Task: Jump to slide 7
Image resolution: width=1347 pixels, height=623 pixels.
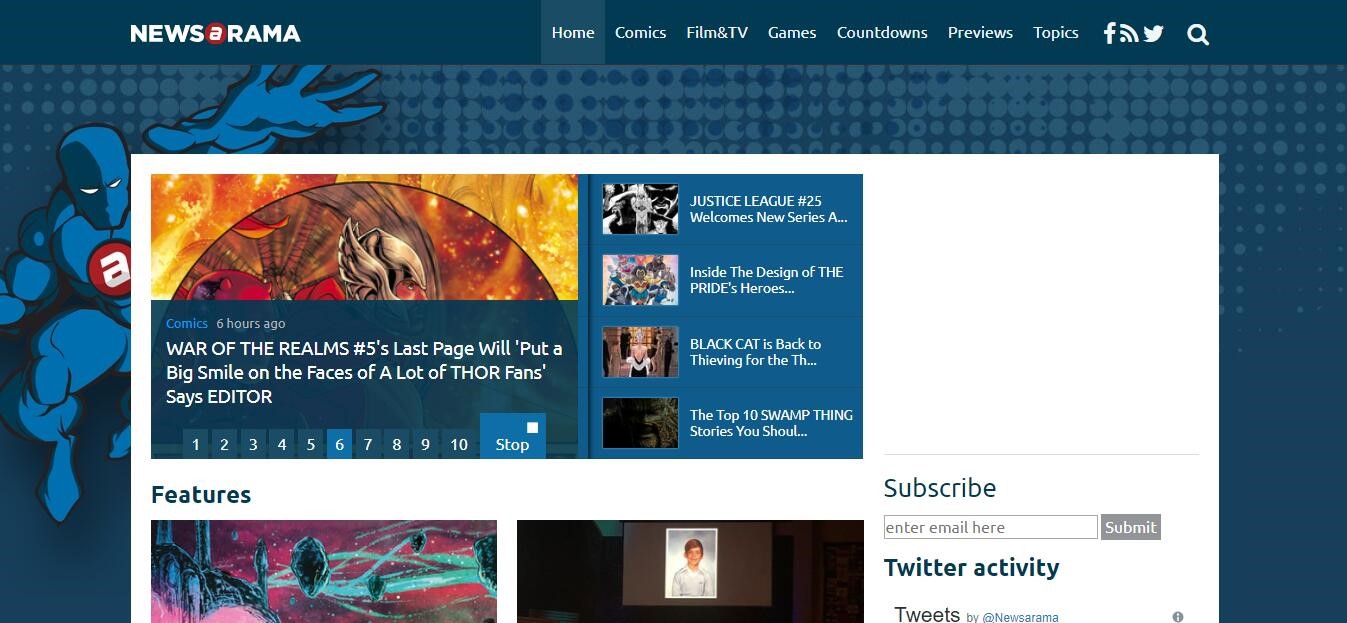Action: pyautogui.click(x=368, y=444)
